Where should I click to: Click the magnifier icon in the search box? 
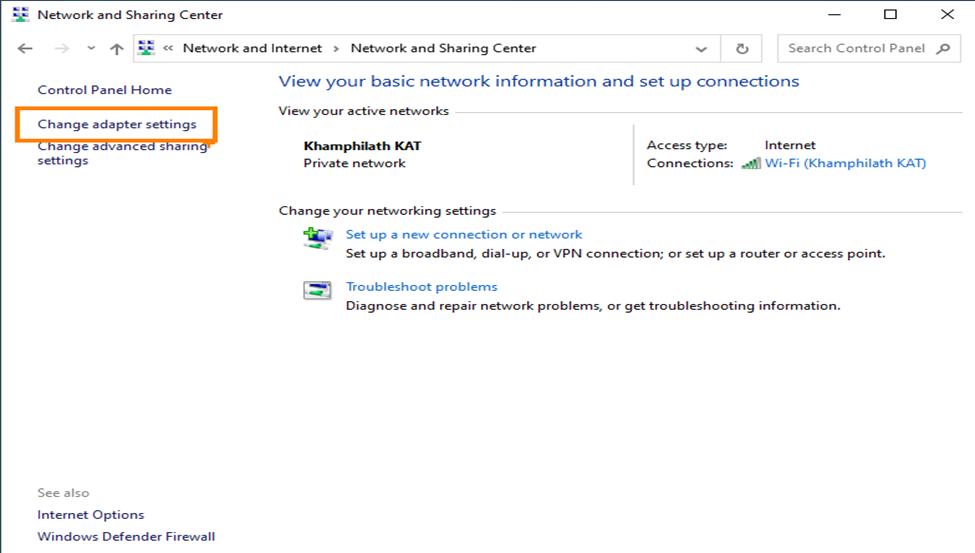[943, 48]
